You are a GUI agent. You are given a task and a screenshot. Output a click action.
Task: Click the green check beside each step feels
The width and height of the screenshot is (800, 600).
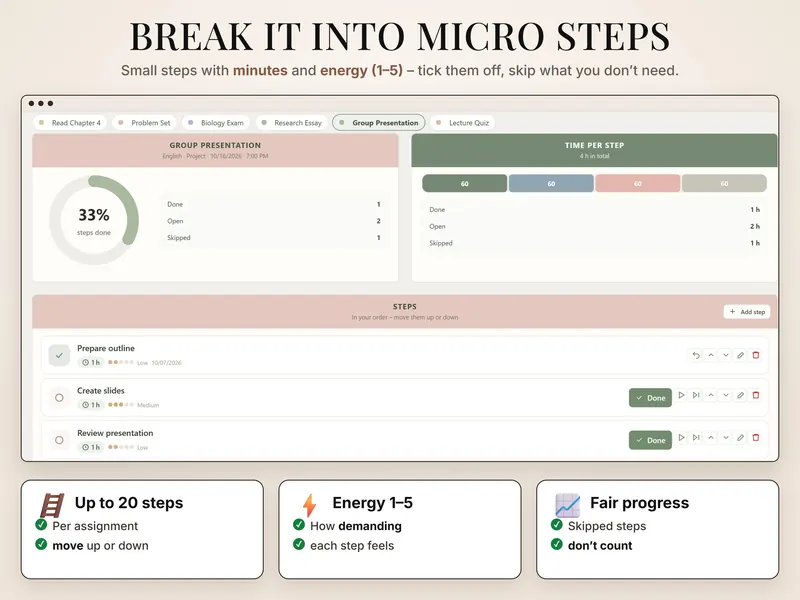299,544
